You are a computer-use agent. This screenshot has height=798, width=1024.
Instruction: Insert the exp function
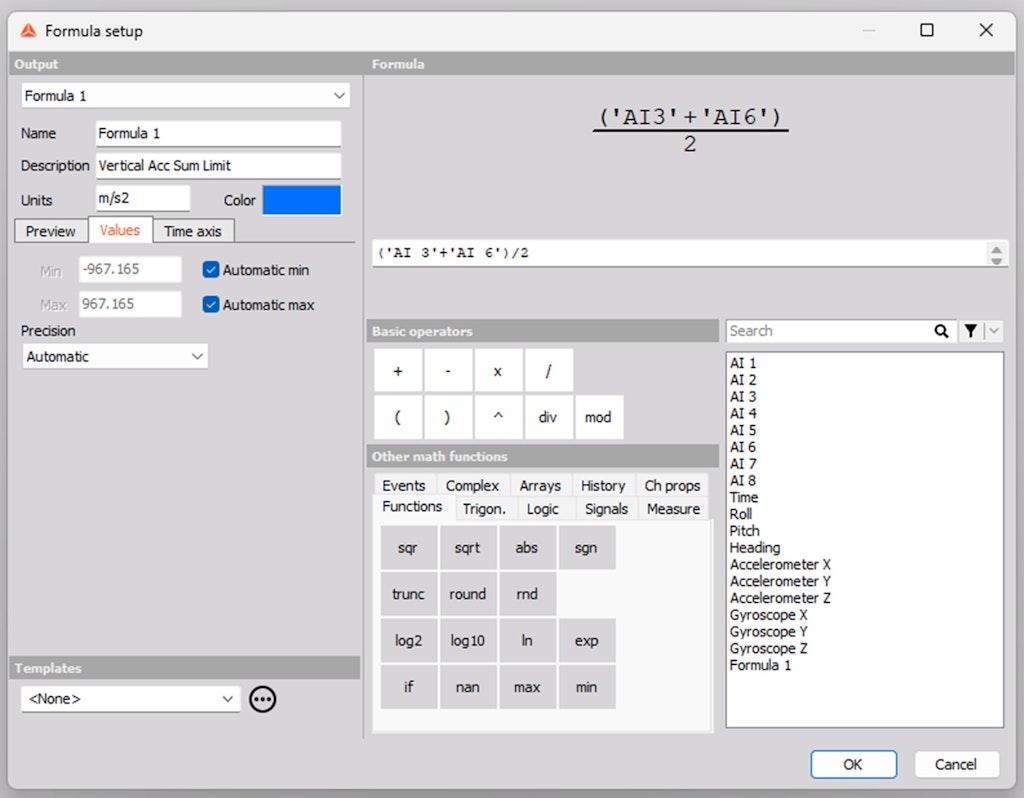(x=587, y=641)
